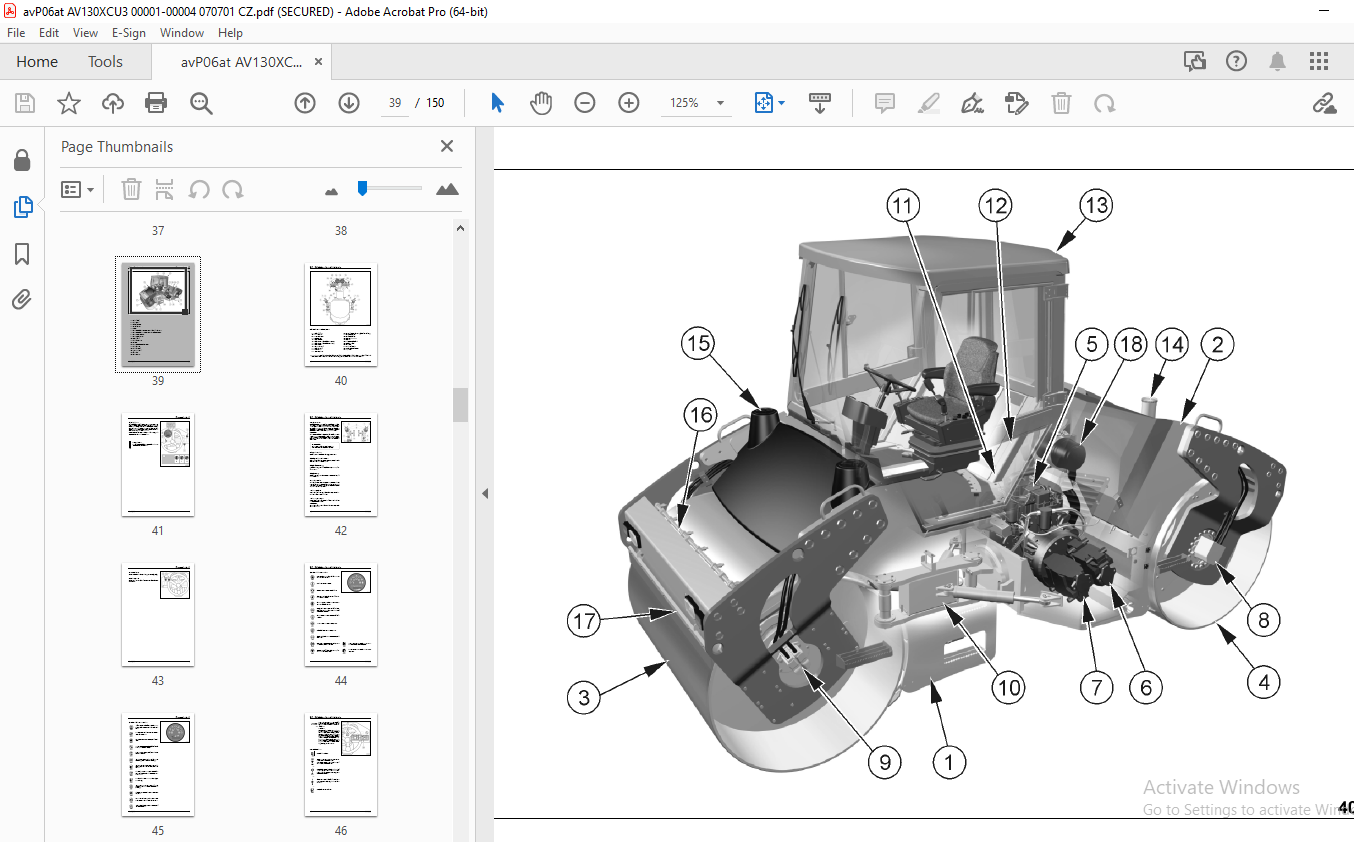Expand the fit page options arrow
The image size is (1354, 842).
[x=782, y=103]
